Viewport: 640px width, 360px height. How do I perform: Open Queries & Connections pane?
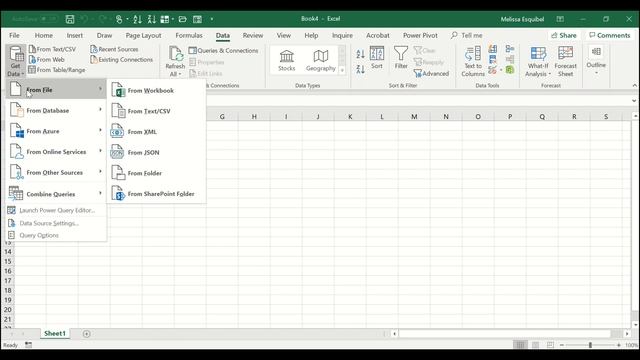pyautogui.click(x=224, y=51)
